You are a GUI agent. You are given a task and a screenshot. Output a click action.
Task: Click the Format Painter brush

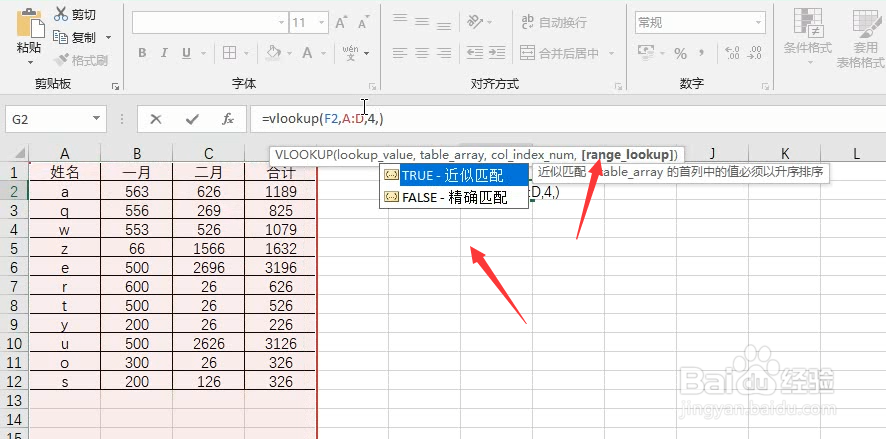click(62, 60)
